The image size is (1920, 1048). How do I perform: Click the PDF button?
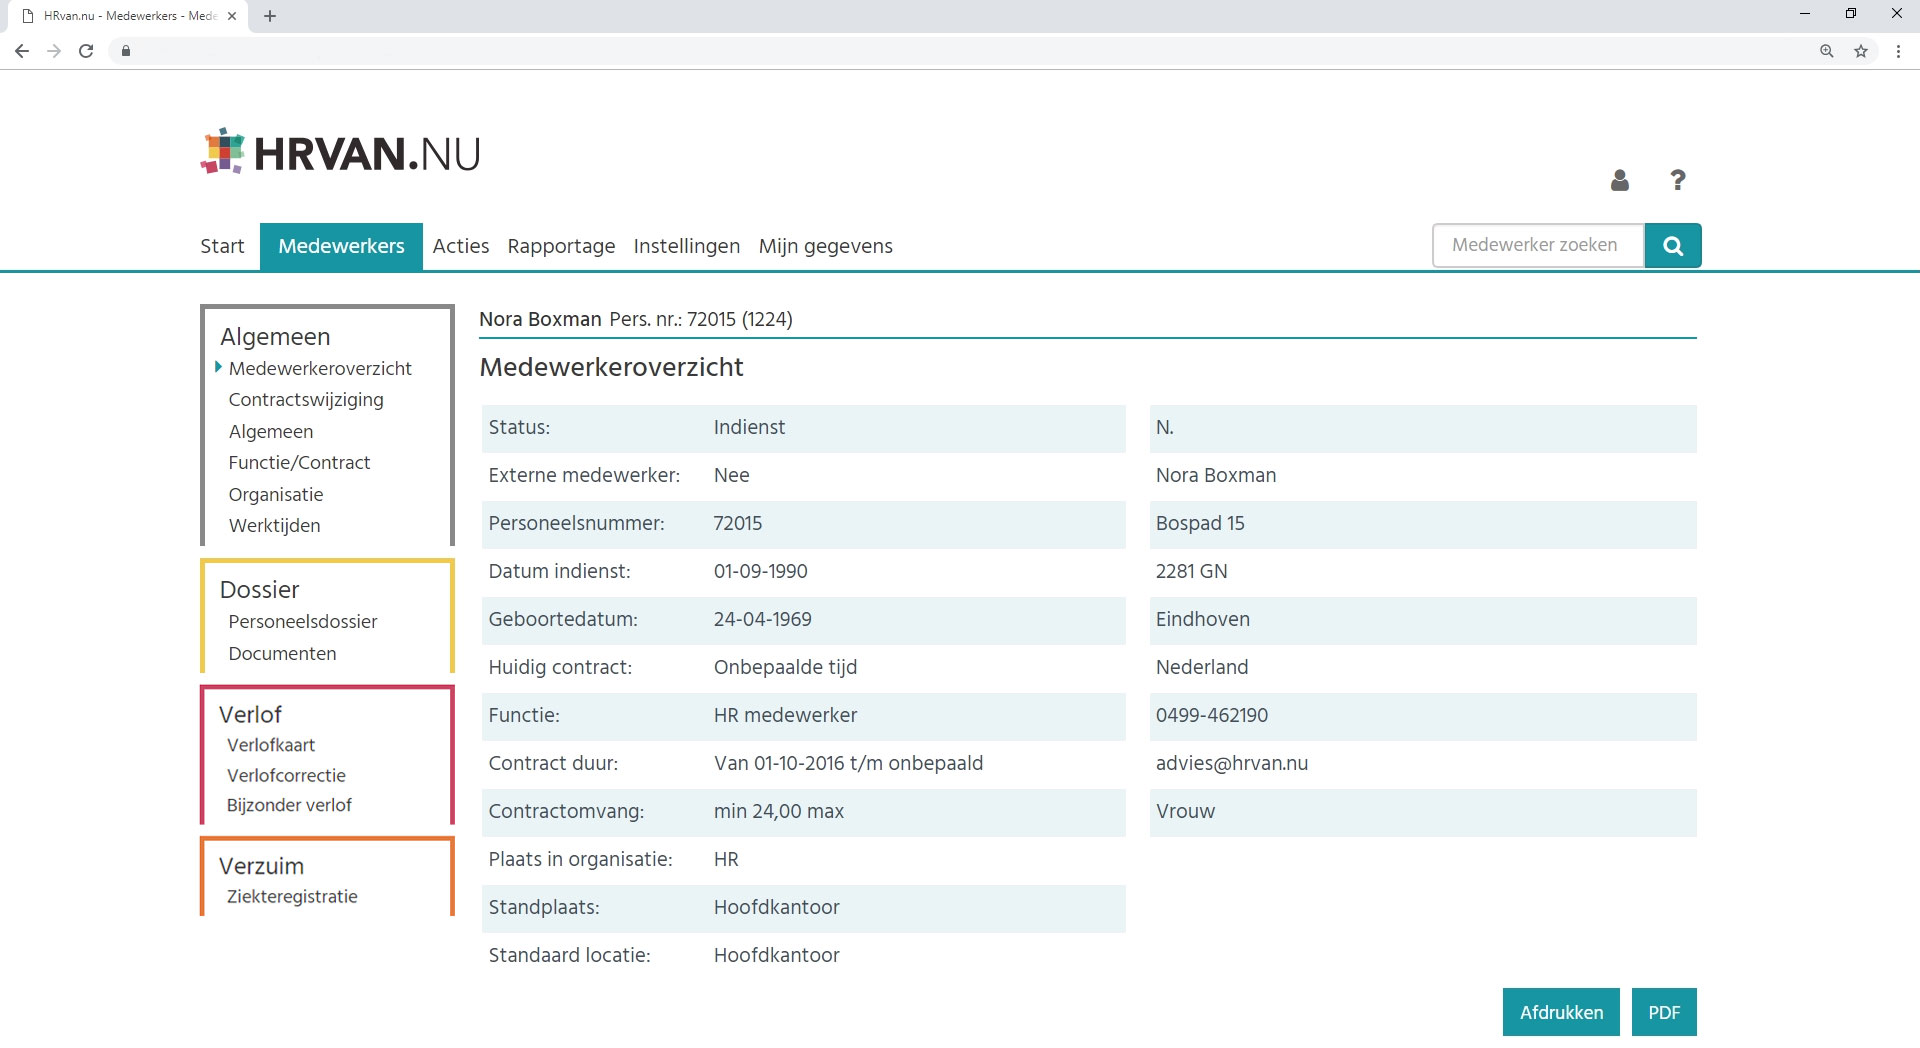pos(1664,1012)
